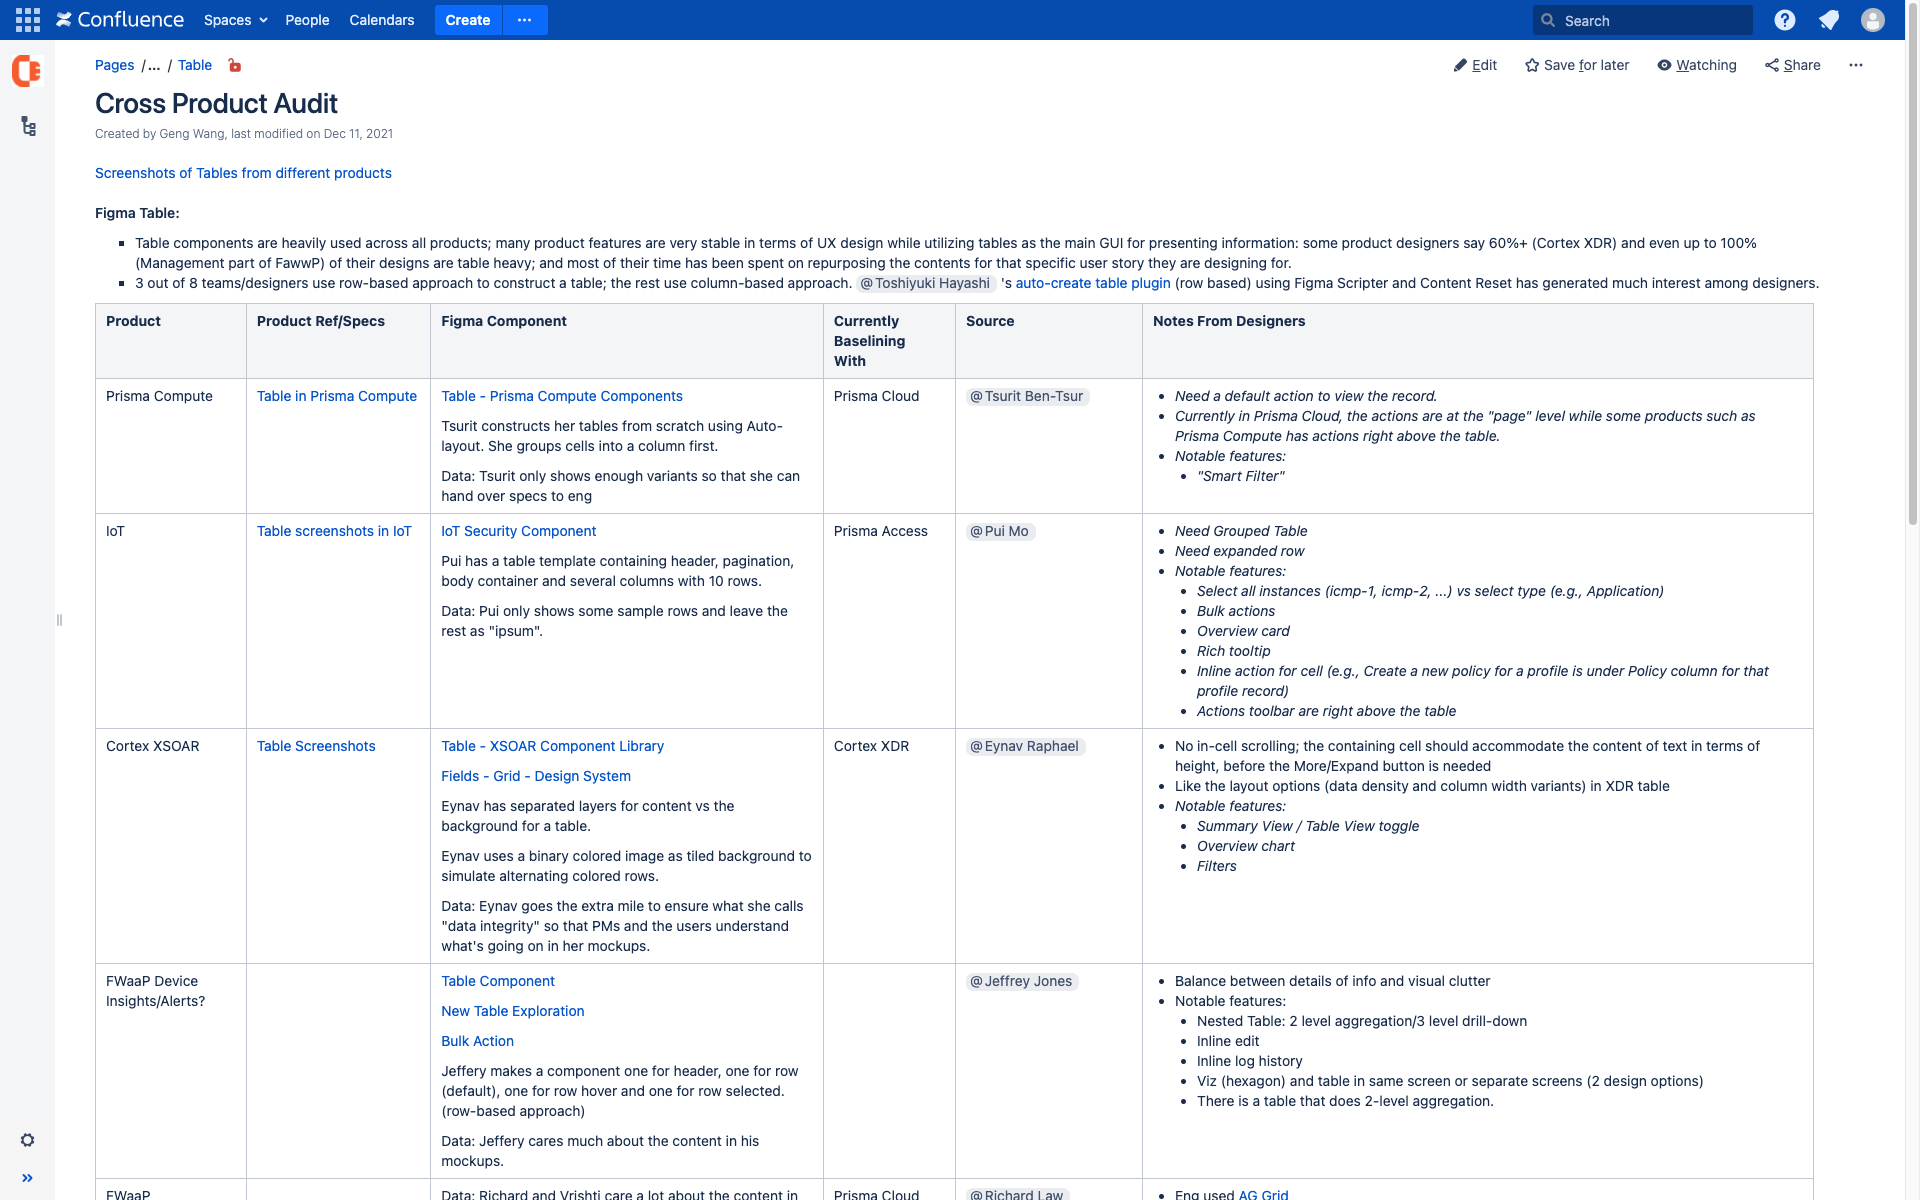Open the create-from-template ellipsis button

click(x=525, y=20)
